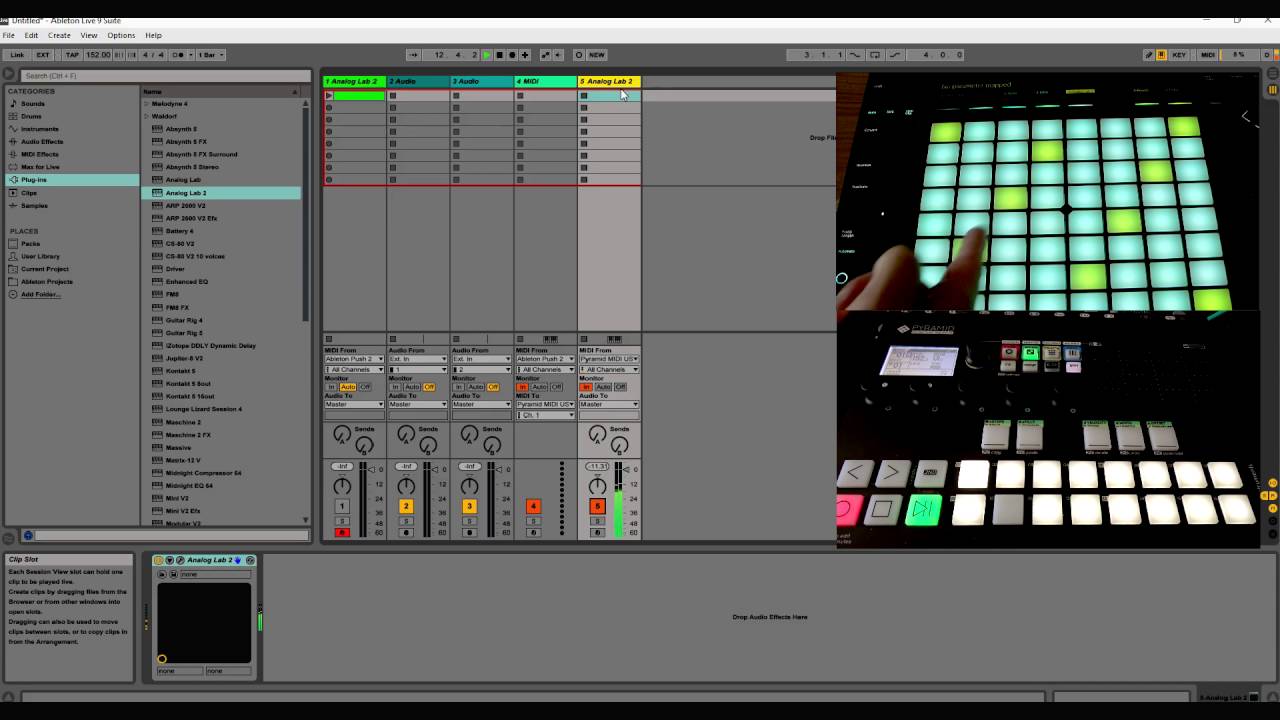Set track 4 monitor to Off

click(556, 387)
